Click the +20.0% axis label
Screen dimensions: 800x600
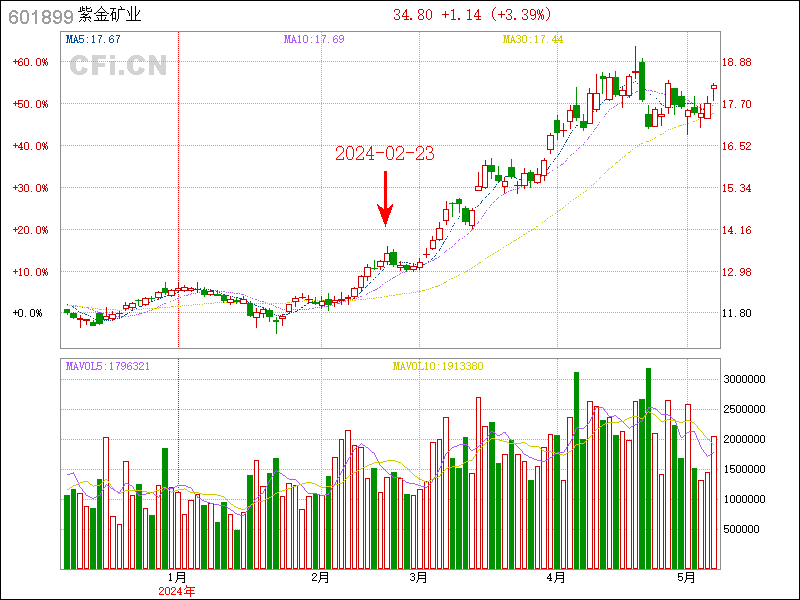pyautogui.click(x=31, y=230)
